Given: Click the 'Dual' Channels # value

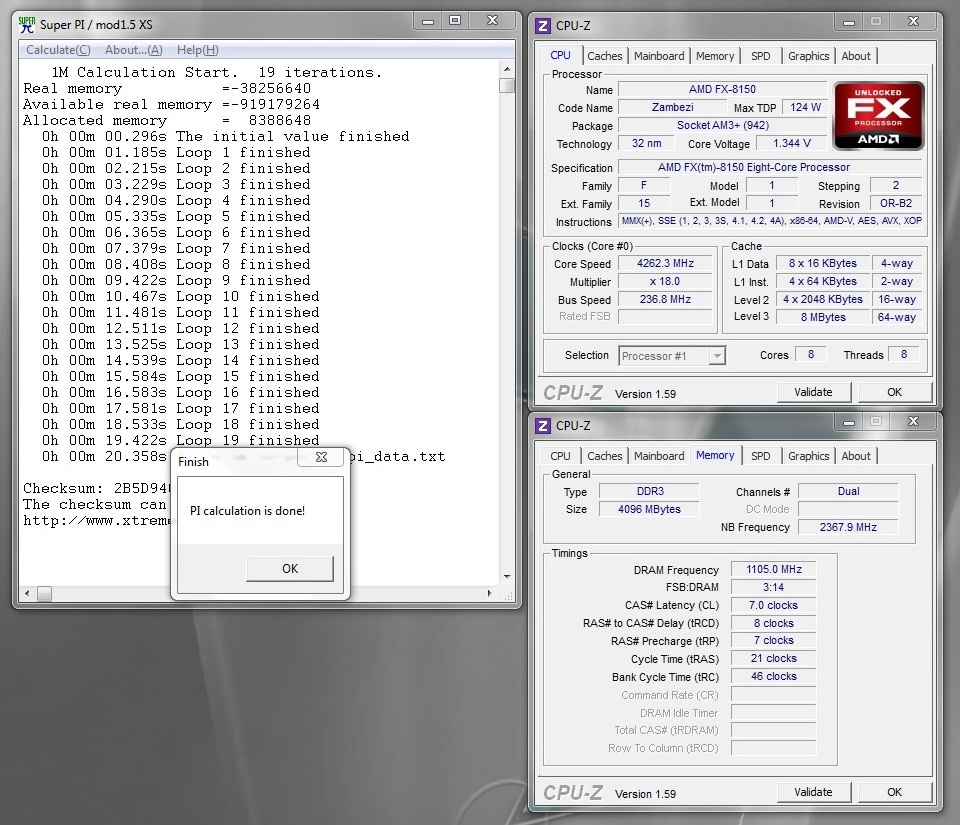Looking at the screenshot, I should click(848, 491).
